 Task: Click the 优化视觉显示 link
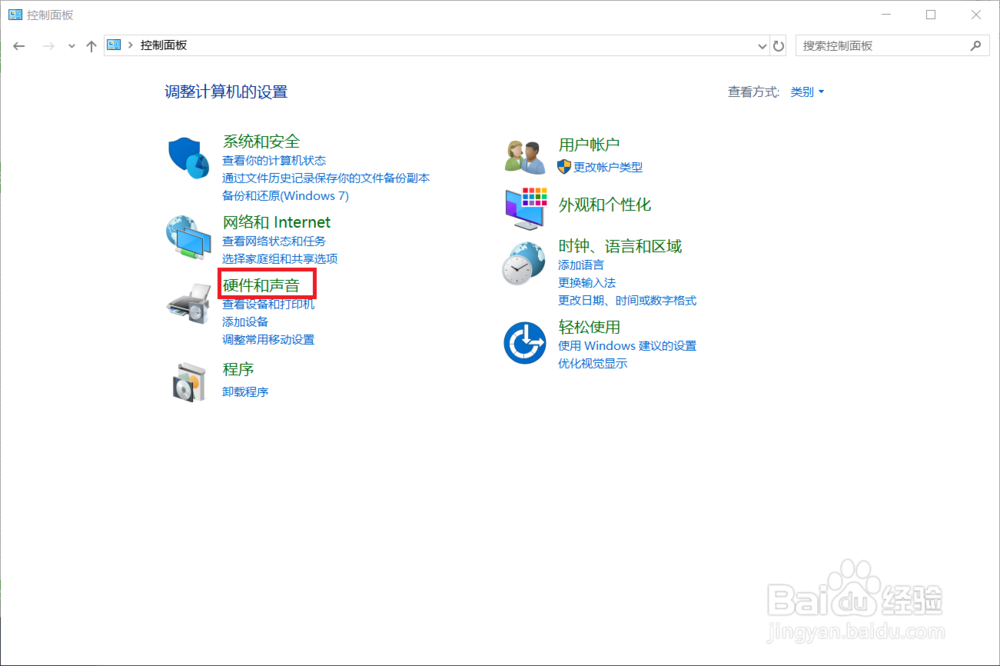tap(592, 364)
